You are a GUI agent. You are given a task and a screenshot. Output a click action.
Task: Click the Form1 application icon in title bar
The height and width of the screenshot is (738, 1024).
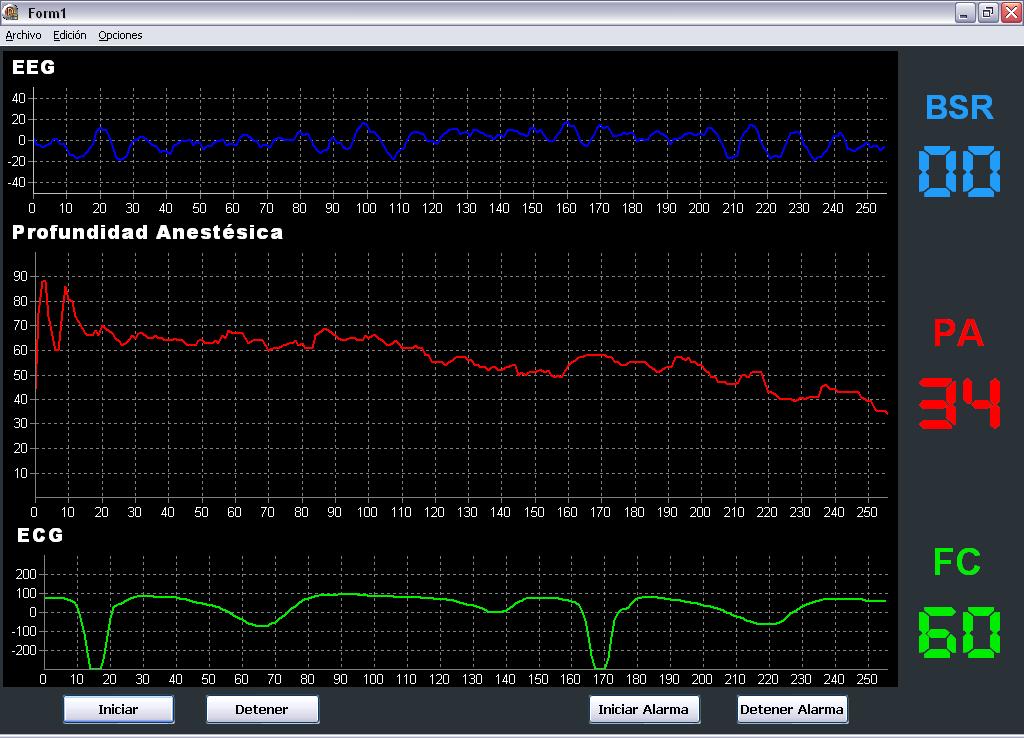pos(12,12)
